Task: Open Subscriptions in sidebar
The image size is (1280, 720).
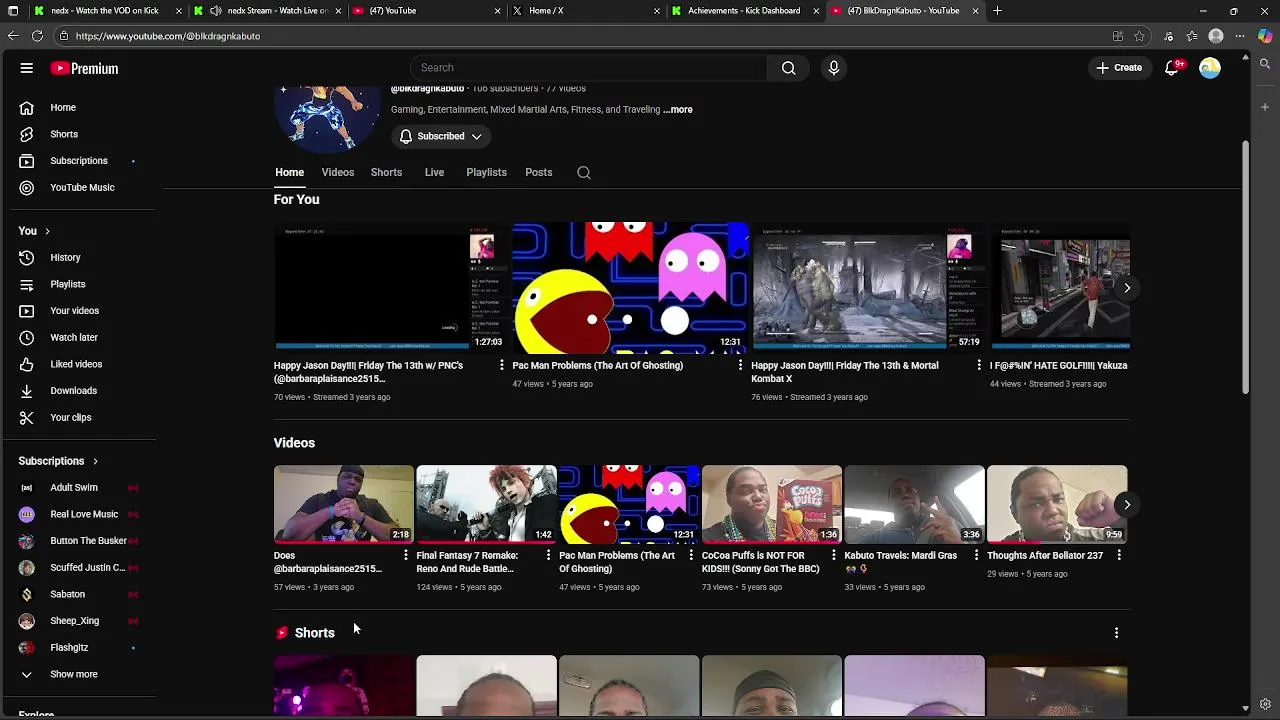Action: pos(78,161)
